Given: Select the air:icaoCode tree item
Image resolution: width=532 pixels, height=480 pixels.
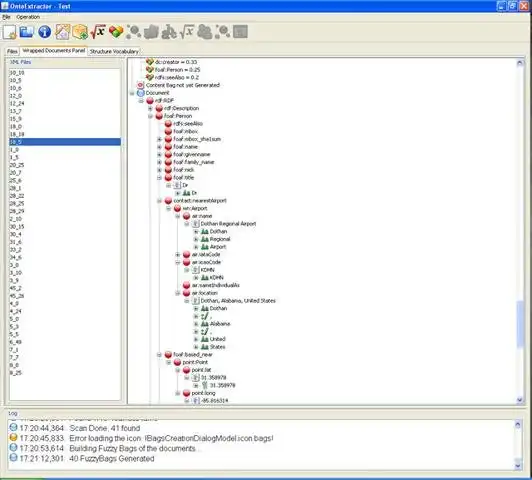Looking at the screenshot, I should click(x=206, y=262).
